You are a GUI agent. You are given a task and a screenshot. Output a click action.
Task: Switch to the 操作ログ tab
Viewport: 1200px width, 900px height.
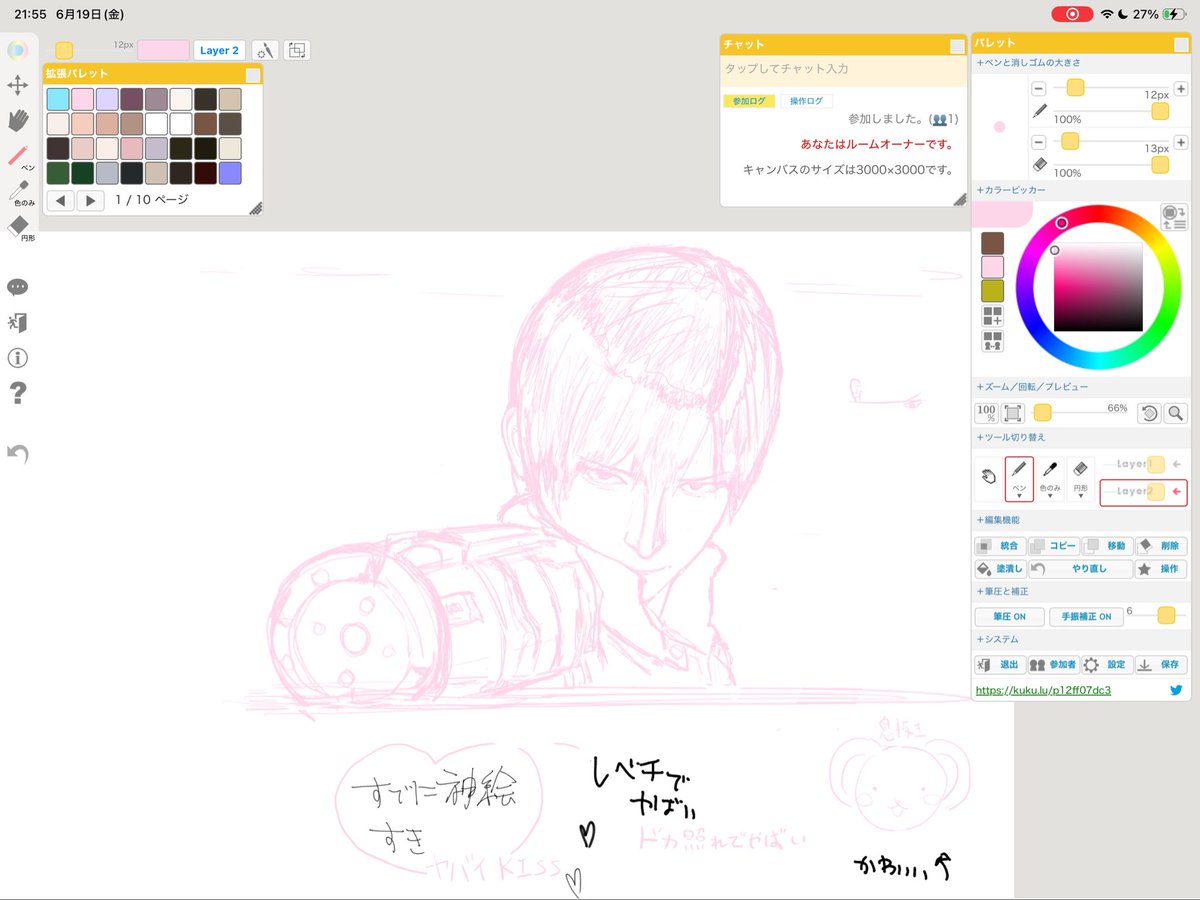point(806,101)
